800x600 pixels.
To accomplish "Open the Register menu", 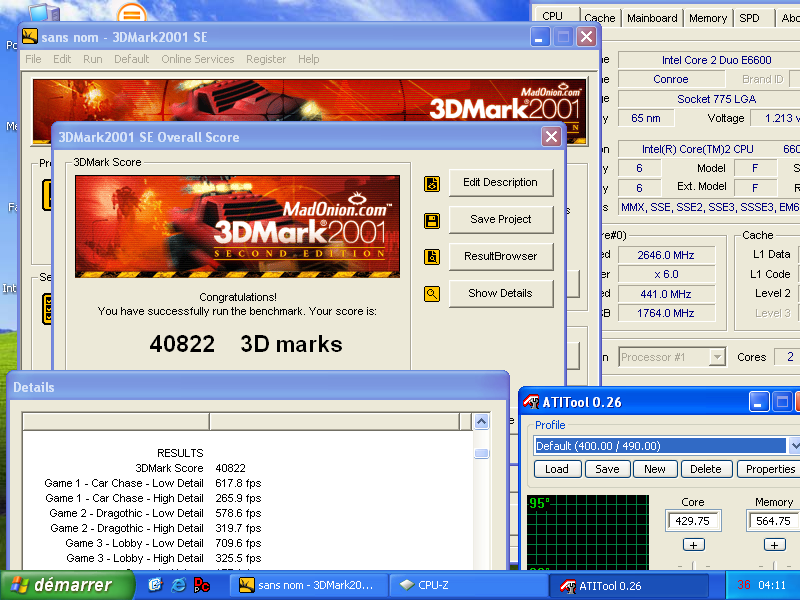I will click(x=266, y=59).
